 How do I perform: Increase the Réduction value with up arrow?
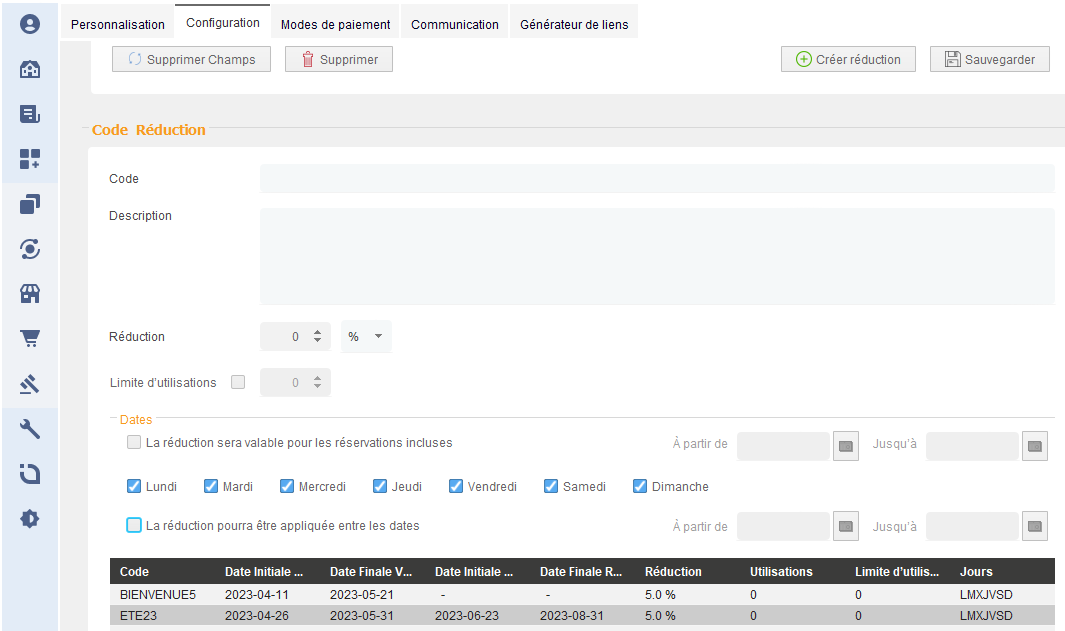tap(317, 332)
